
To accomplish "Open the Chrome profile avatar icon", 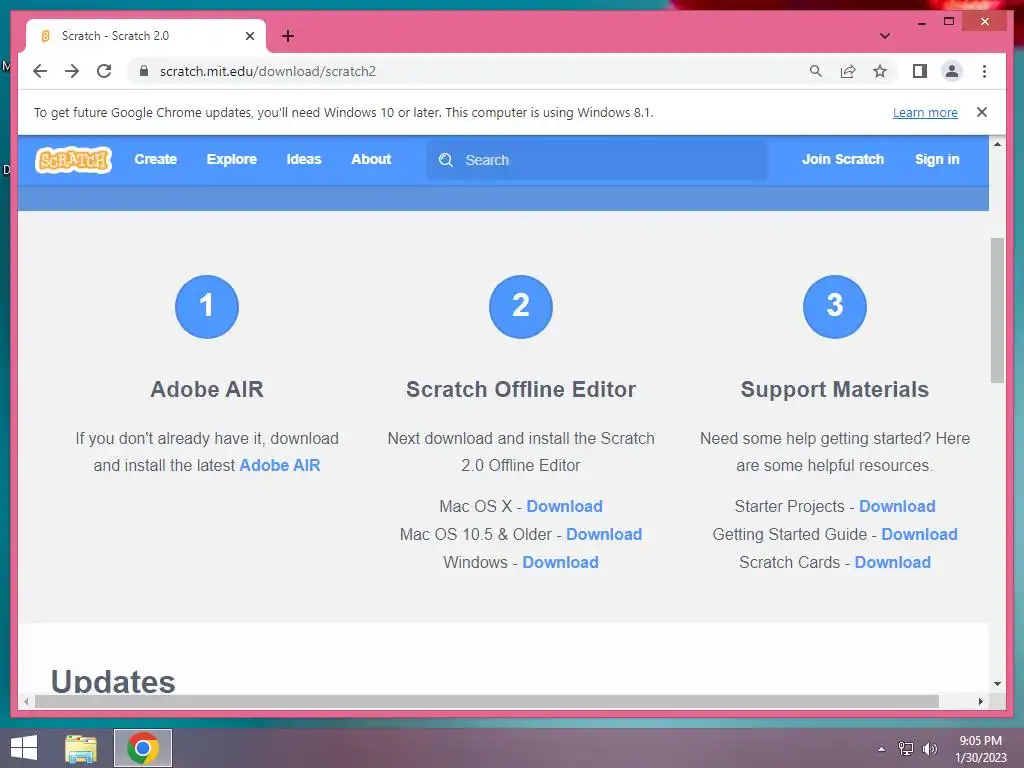I will pyautogui.click(x=952, y=71).
